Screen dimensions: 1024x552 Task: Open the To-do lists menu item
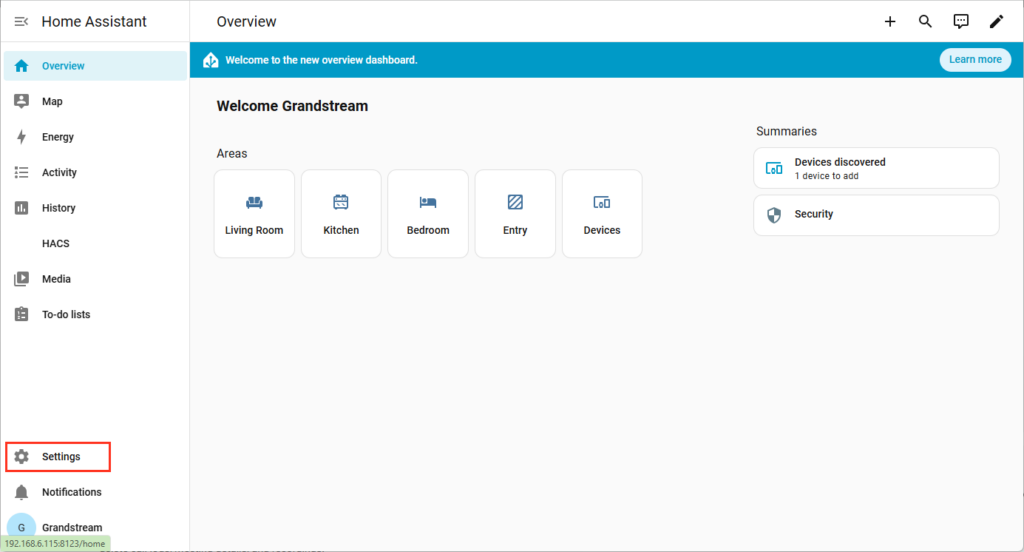(x=96, y=314)
